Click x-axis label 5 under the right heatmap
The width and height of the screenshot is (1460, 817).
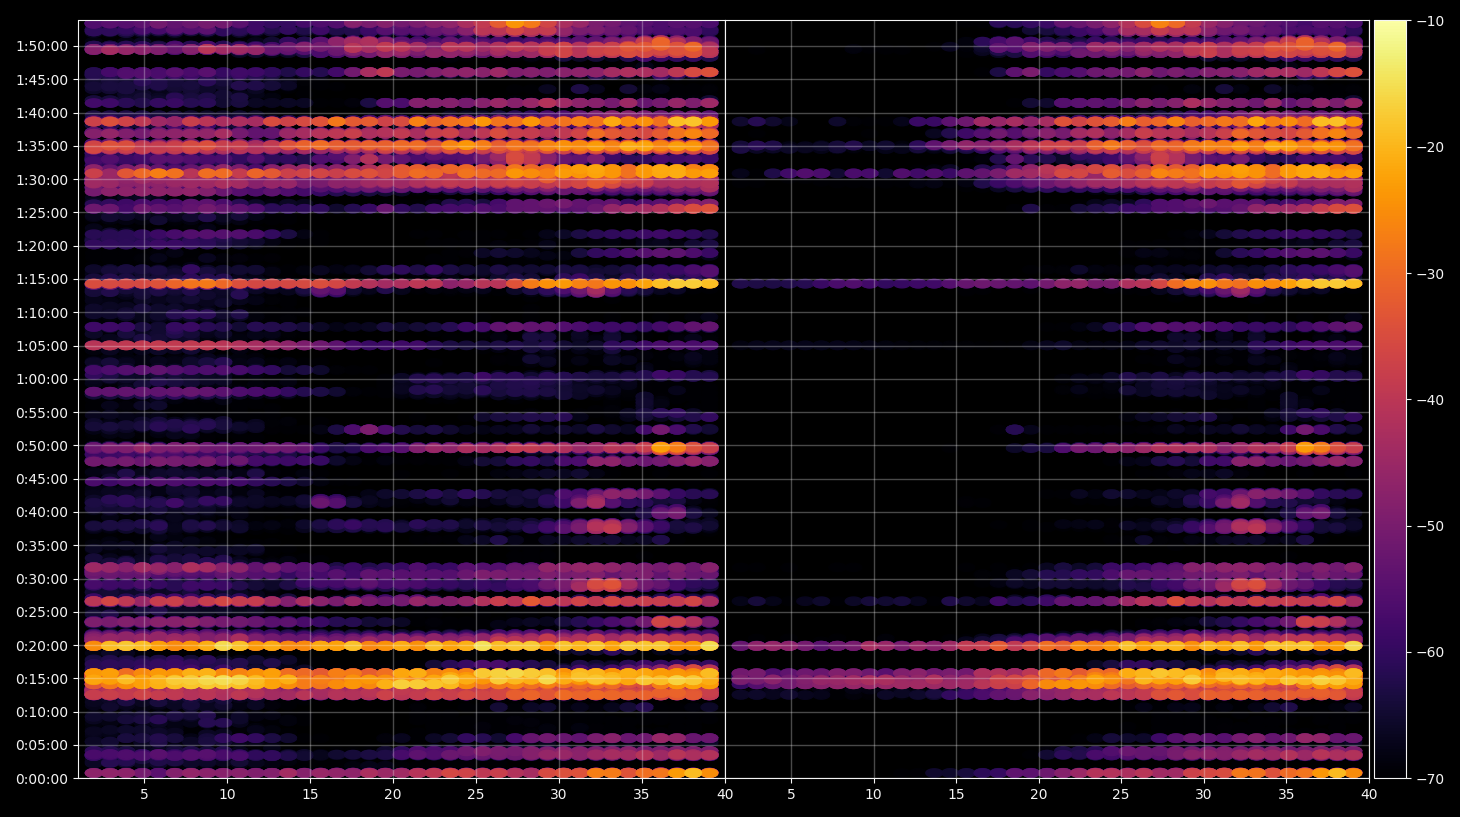coord(791,795)
